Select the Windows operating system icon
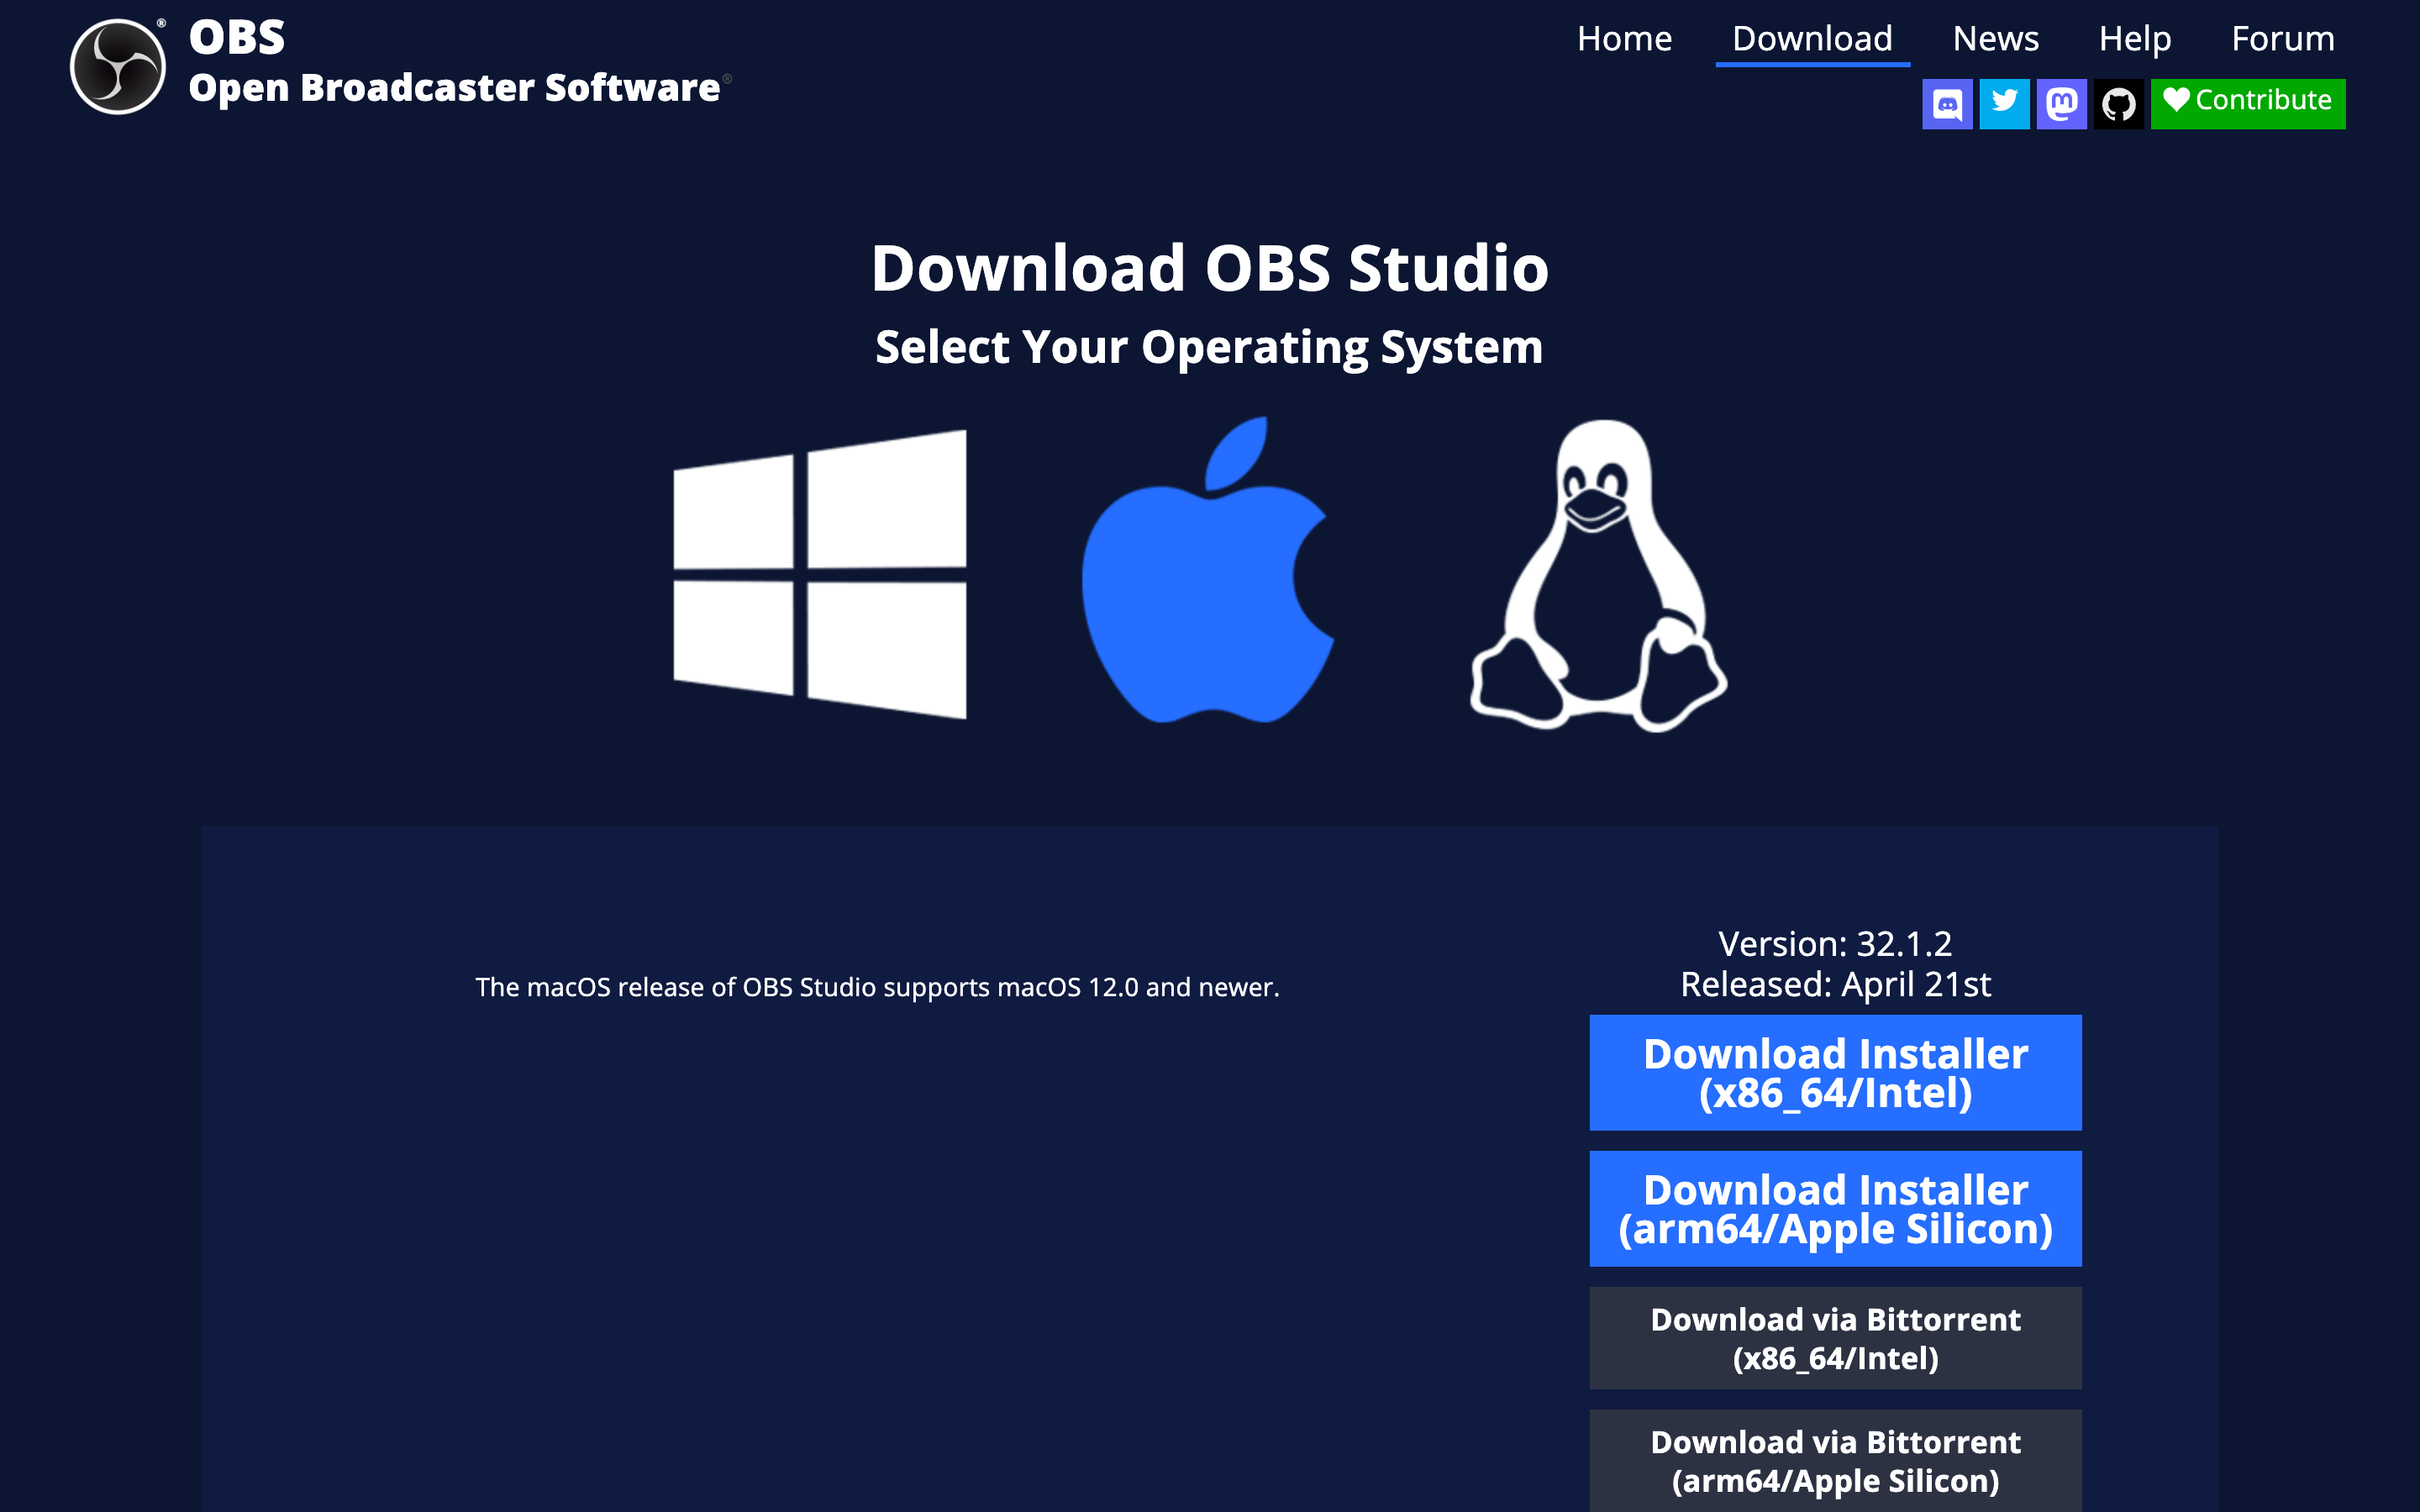Image resolution: width=2420 pixels, height=1512 pixels. 820,574
